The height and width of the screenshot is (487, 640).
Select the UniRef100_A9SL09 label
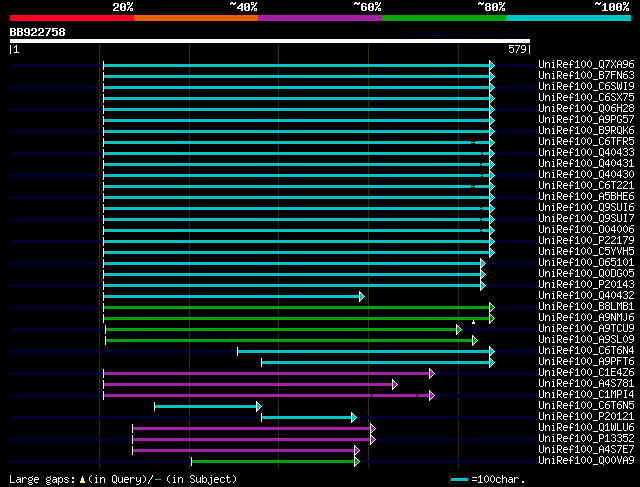(587, 339)
